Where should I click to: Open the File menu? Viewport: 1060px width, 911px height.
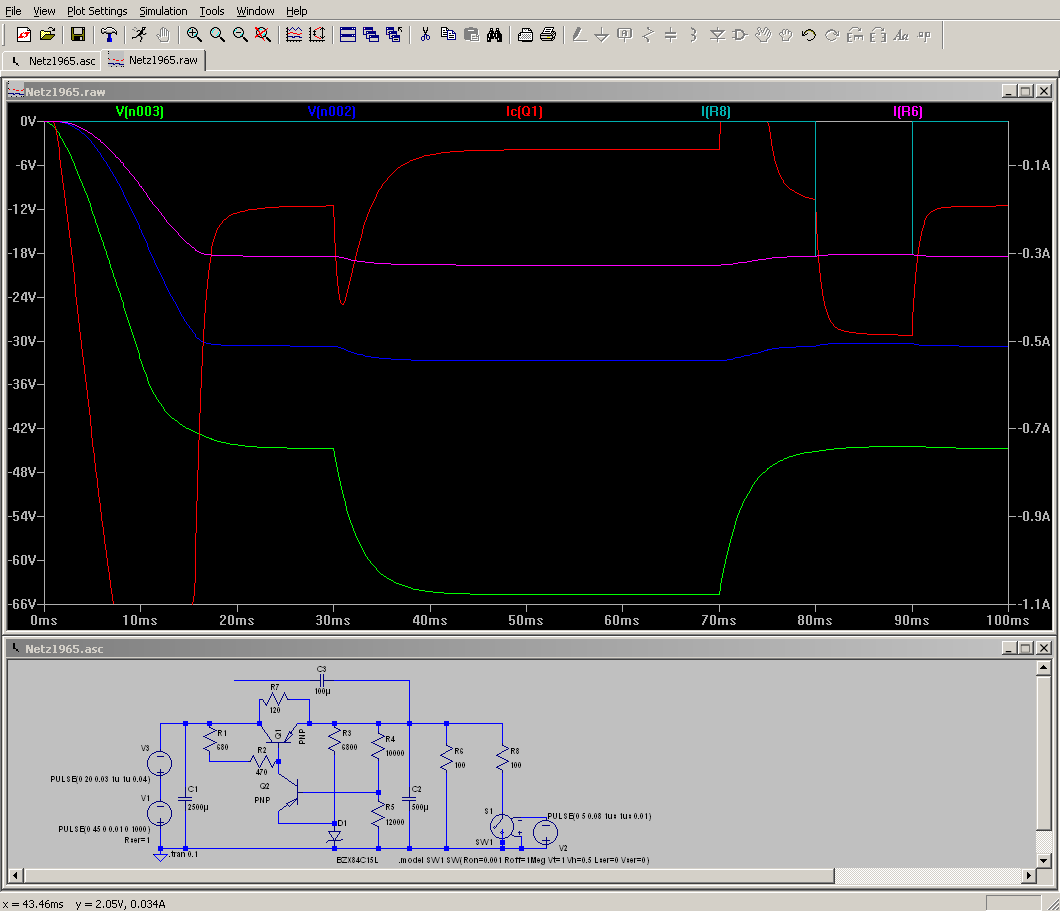[13, 11]
